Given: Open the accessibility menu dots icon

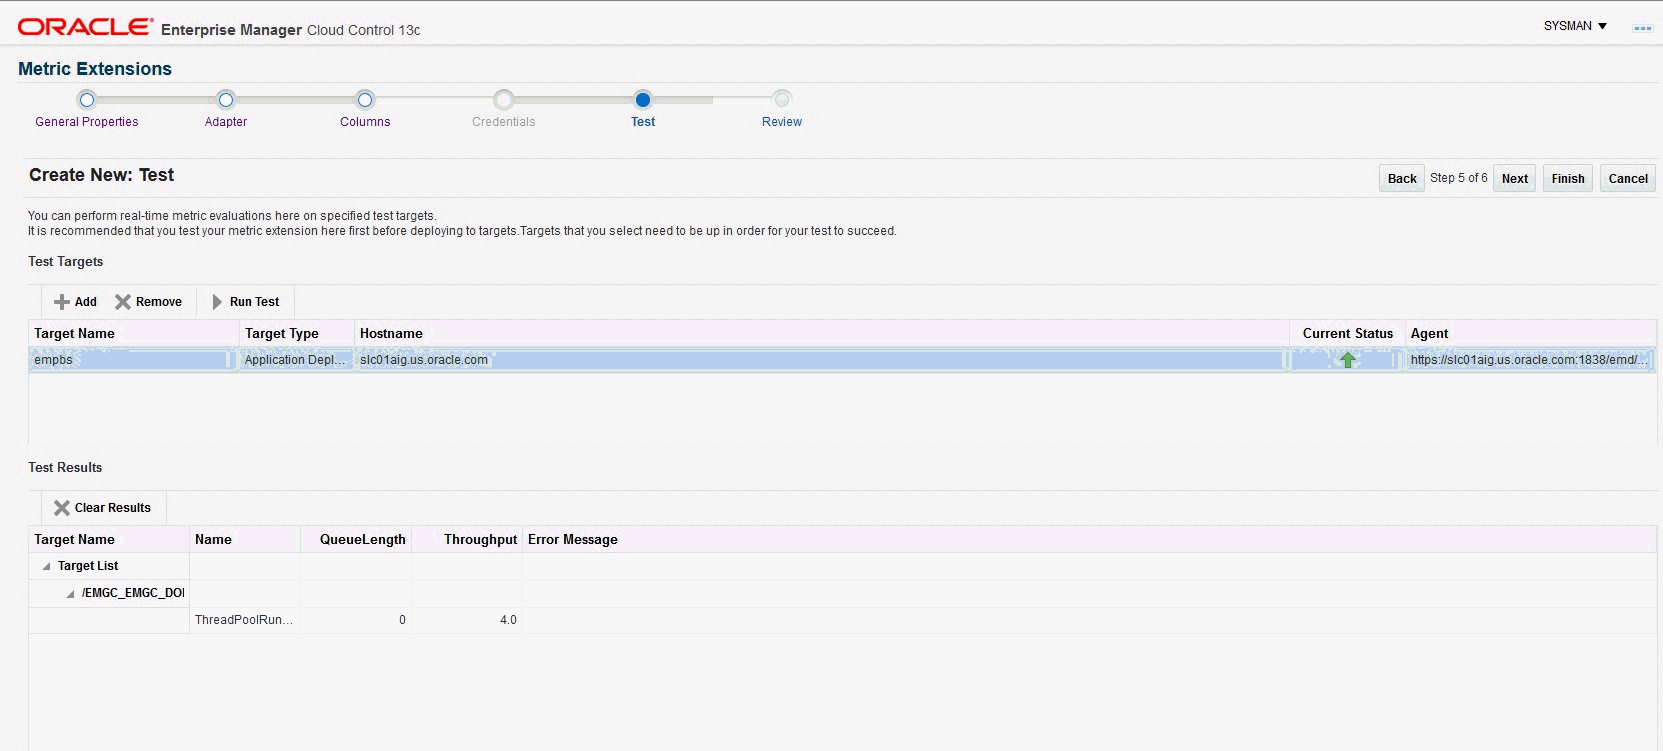Looking at the screenshot, I should click(1643, 27).
